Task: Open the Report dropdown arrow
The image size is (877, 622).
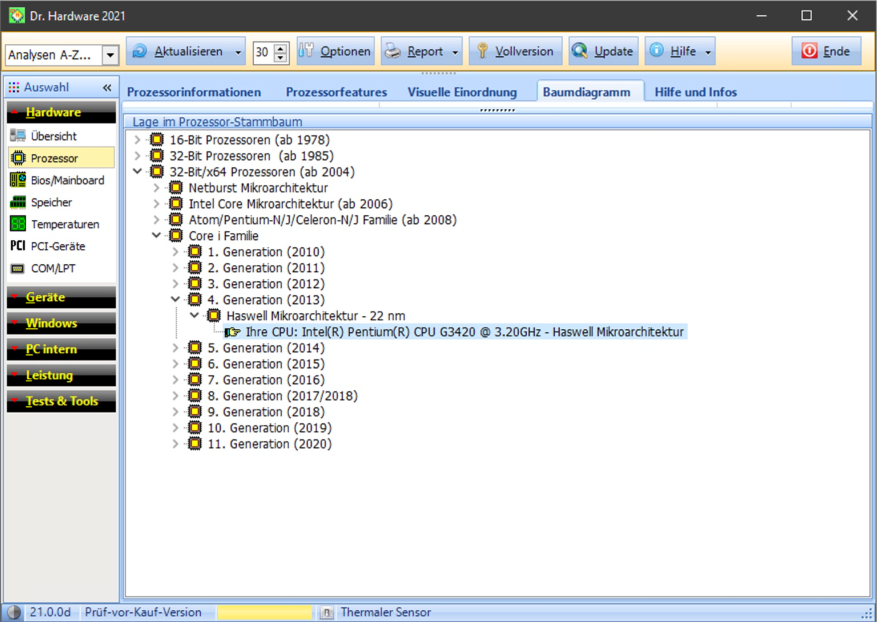Action: pos(456,52)
